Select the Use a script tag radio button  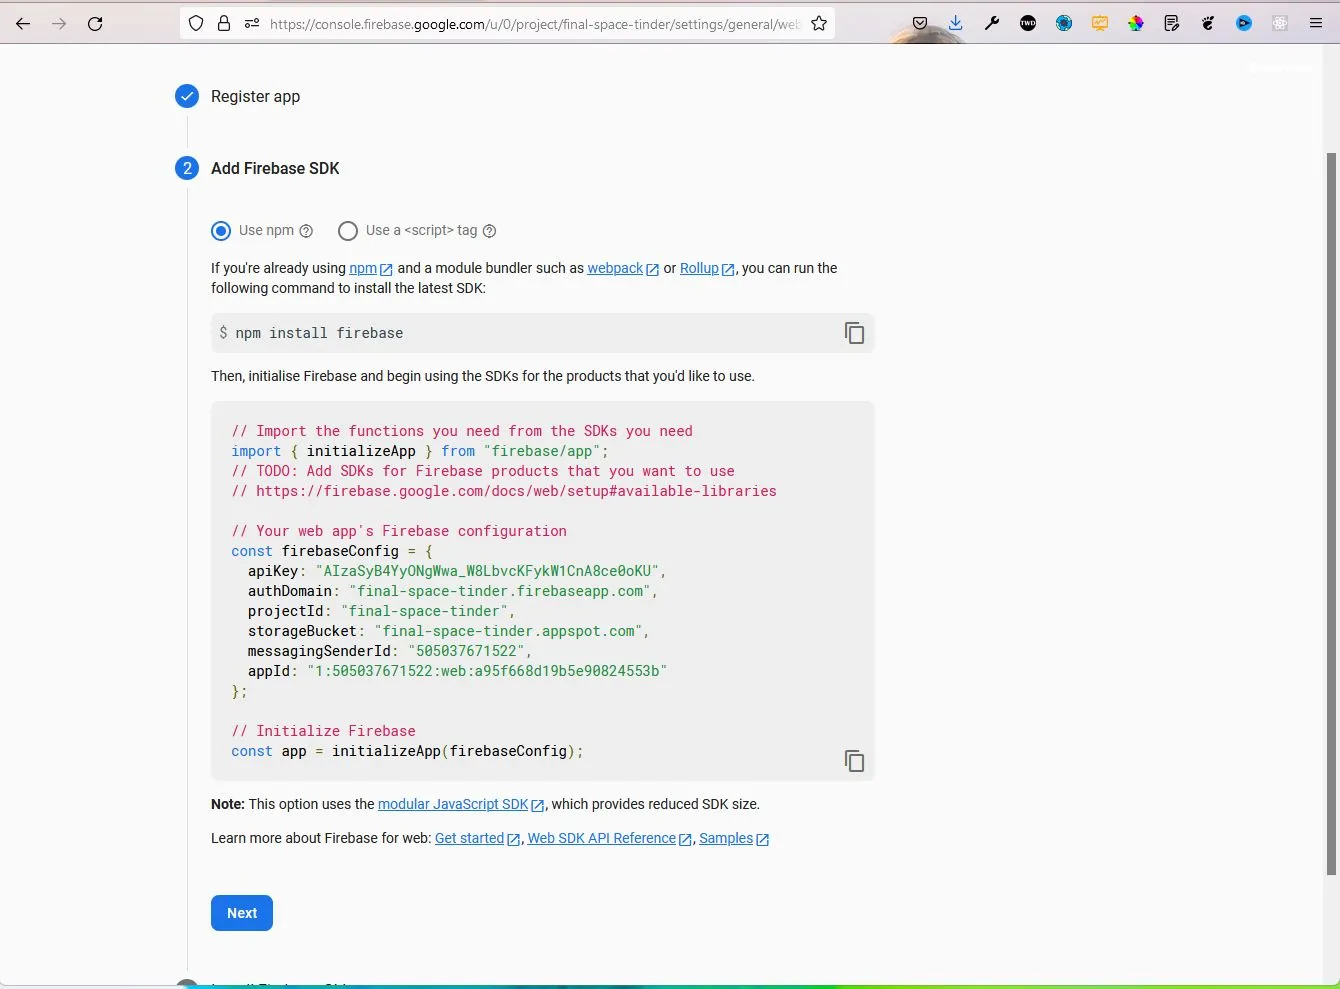coord(348,231)
